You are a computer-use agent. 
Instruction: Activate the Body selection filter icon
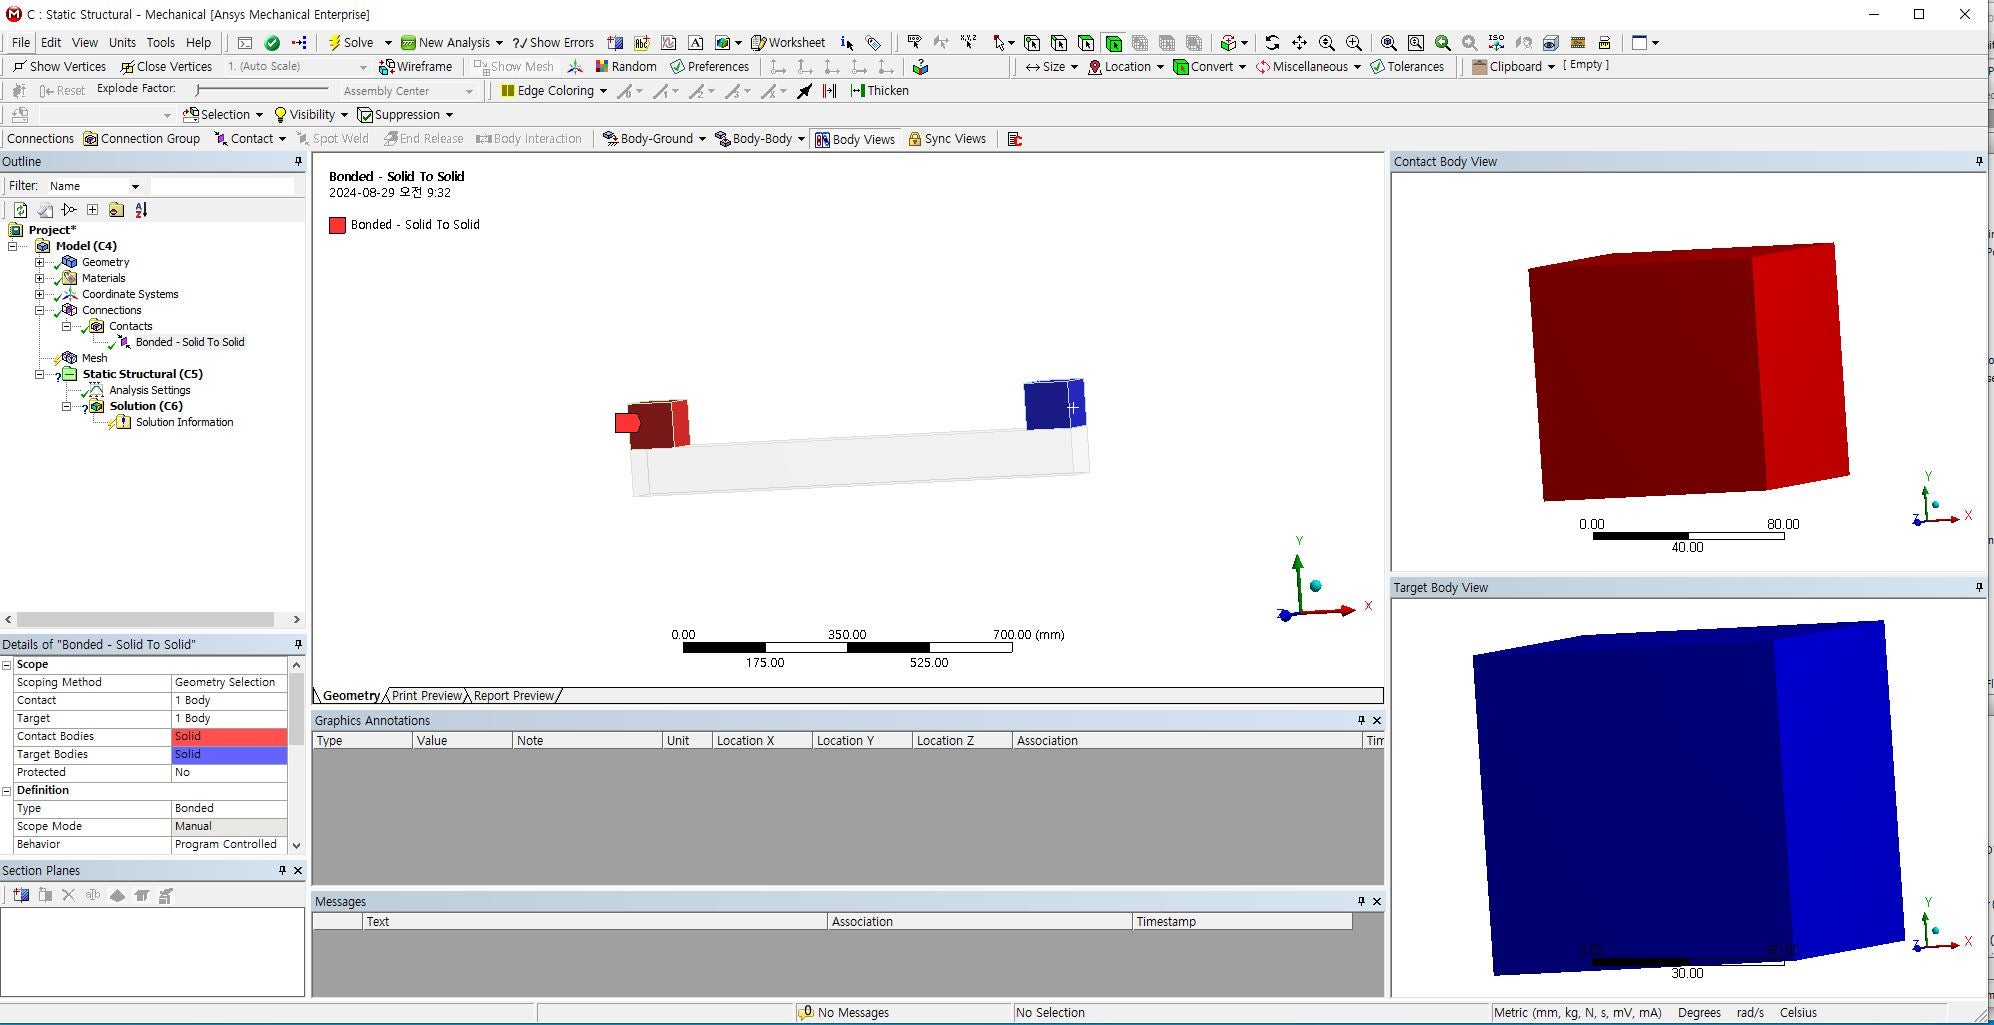click(x=1113, y=43)
